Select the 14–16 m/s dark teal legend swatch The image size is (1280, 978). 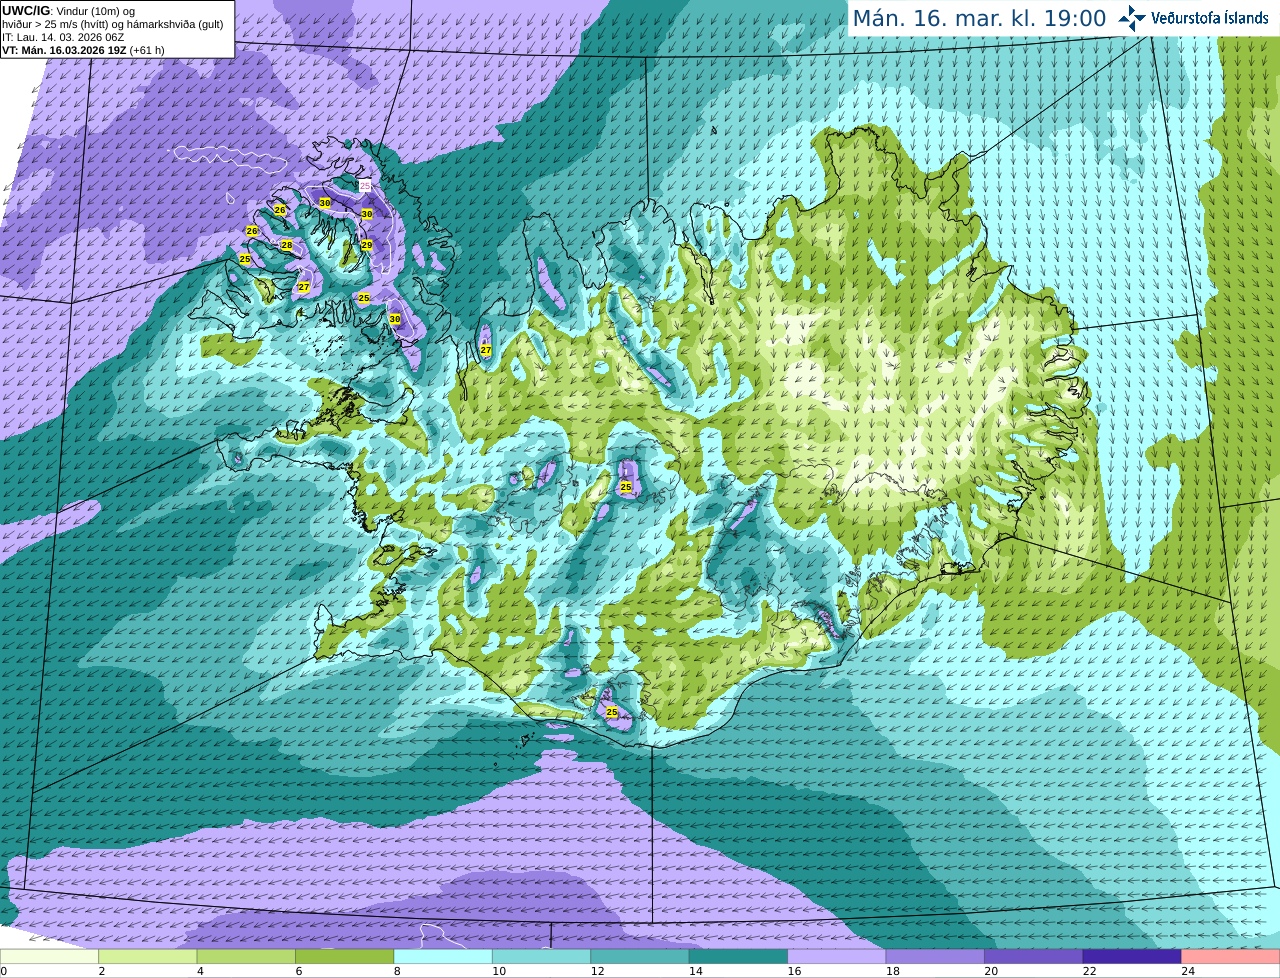pos(738,956)
